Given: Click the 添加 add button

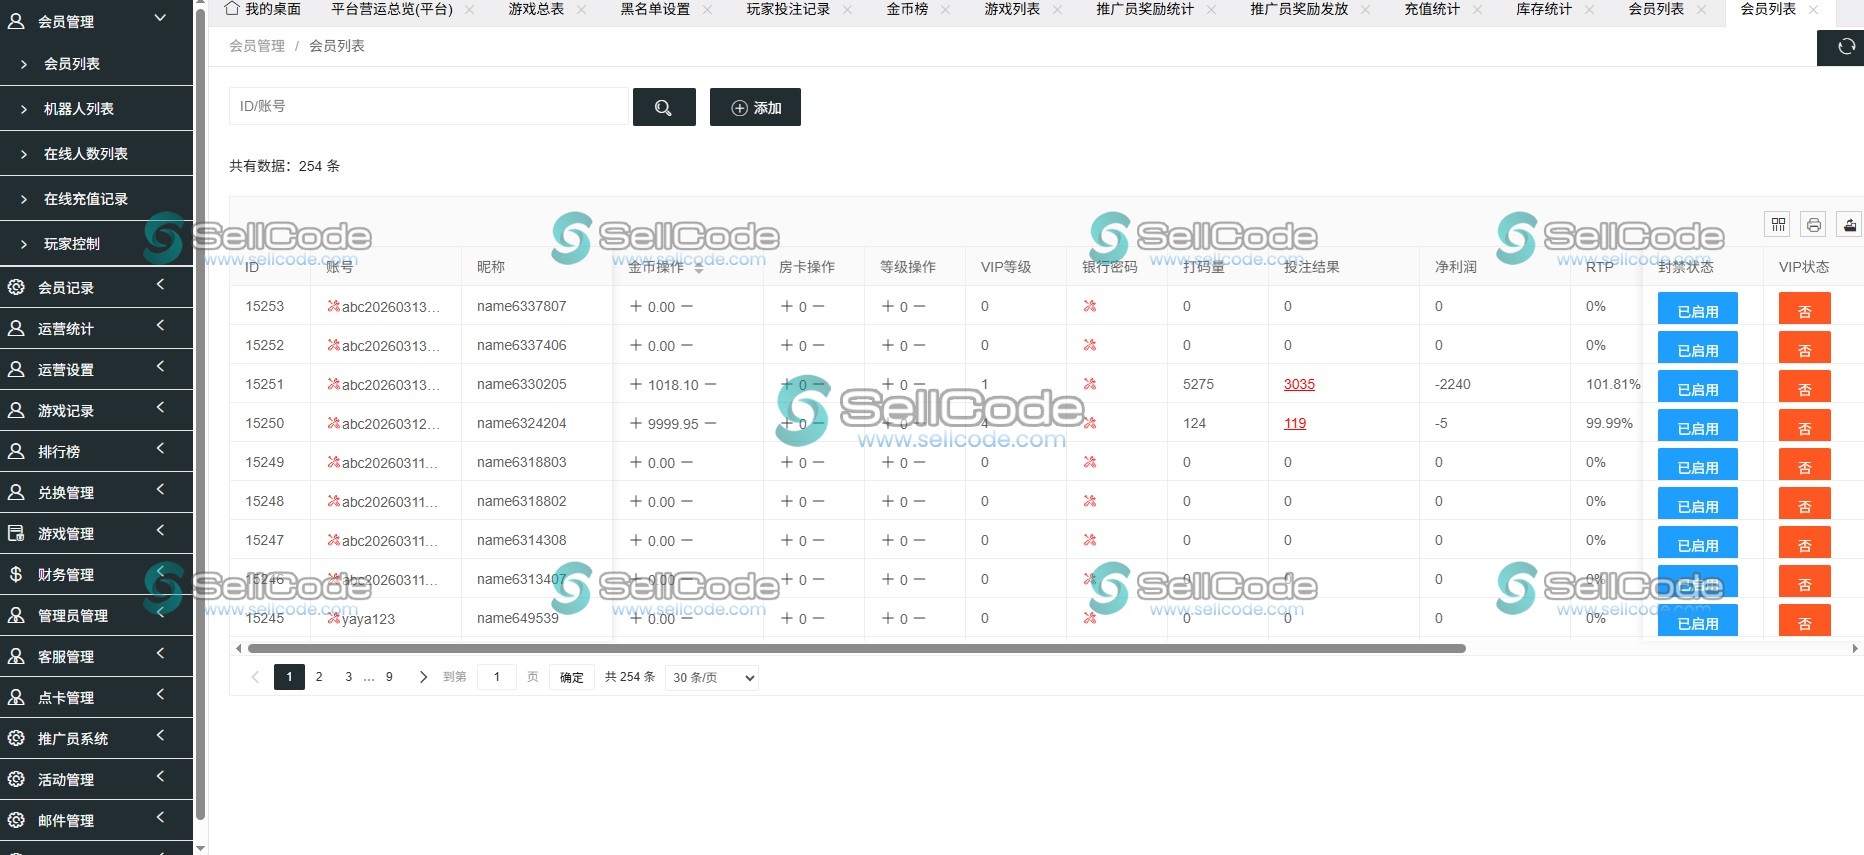Looking at the screenshot, I should (755, 107).
